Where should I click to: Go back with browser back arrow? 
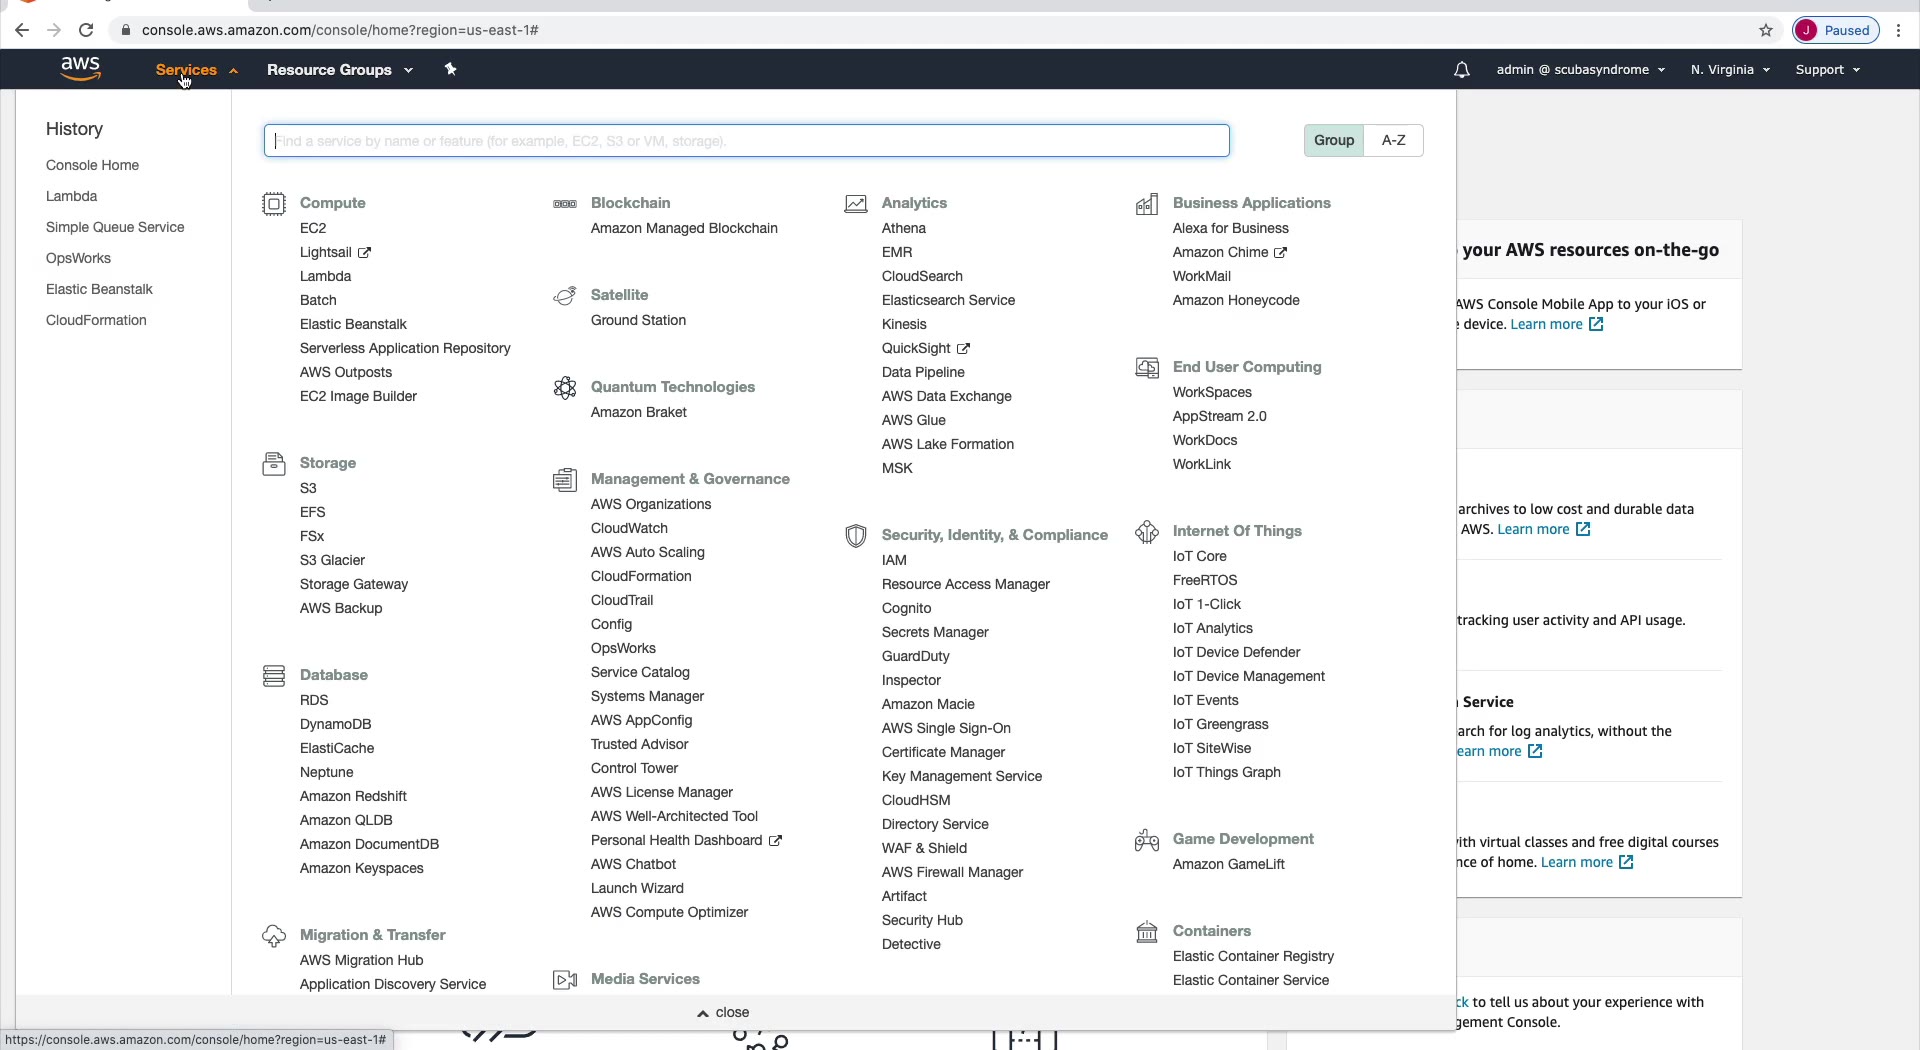click(x=22, y=30)
